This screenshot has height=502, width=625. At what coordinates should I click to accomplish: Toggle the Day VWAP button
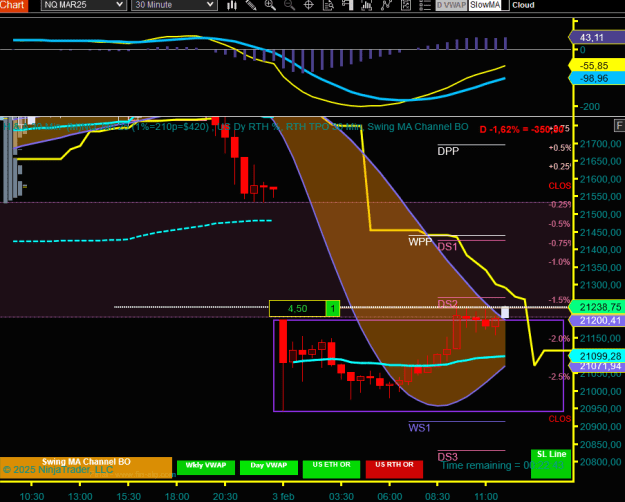click(x=269, y=467)
